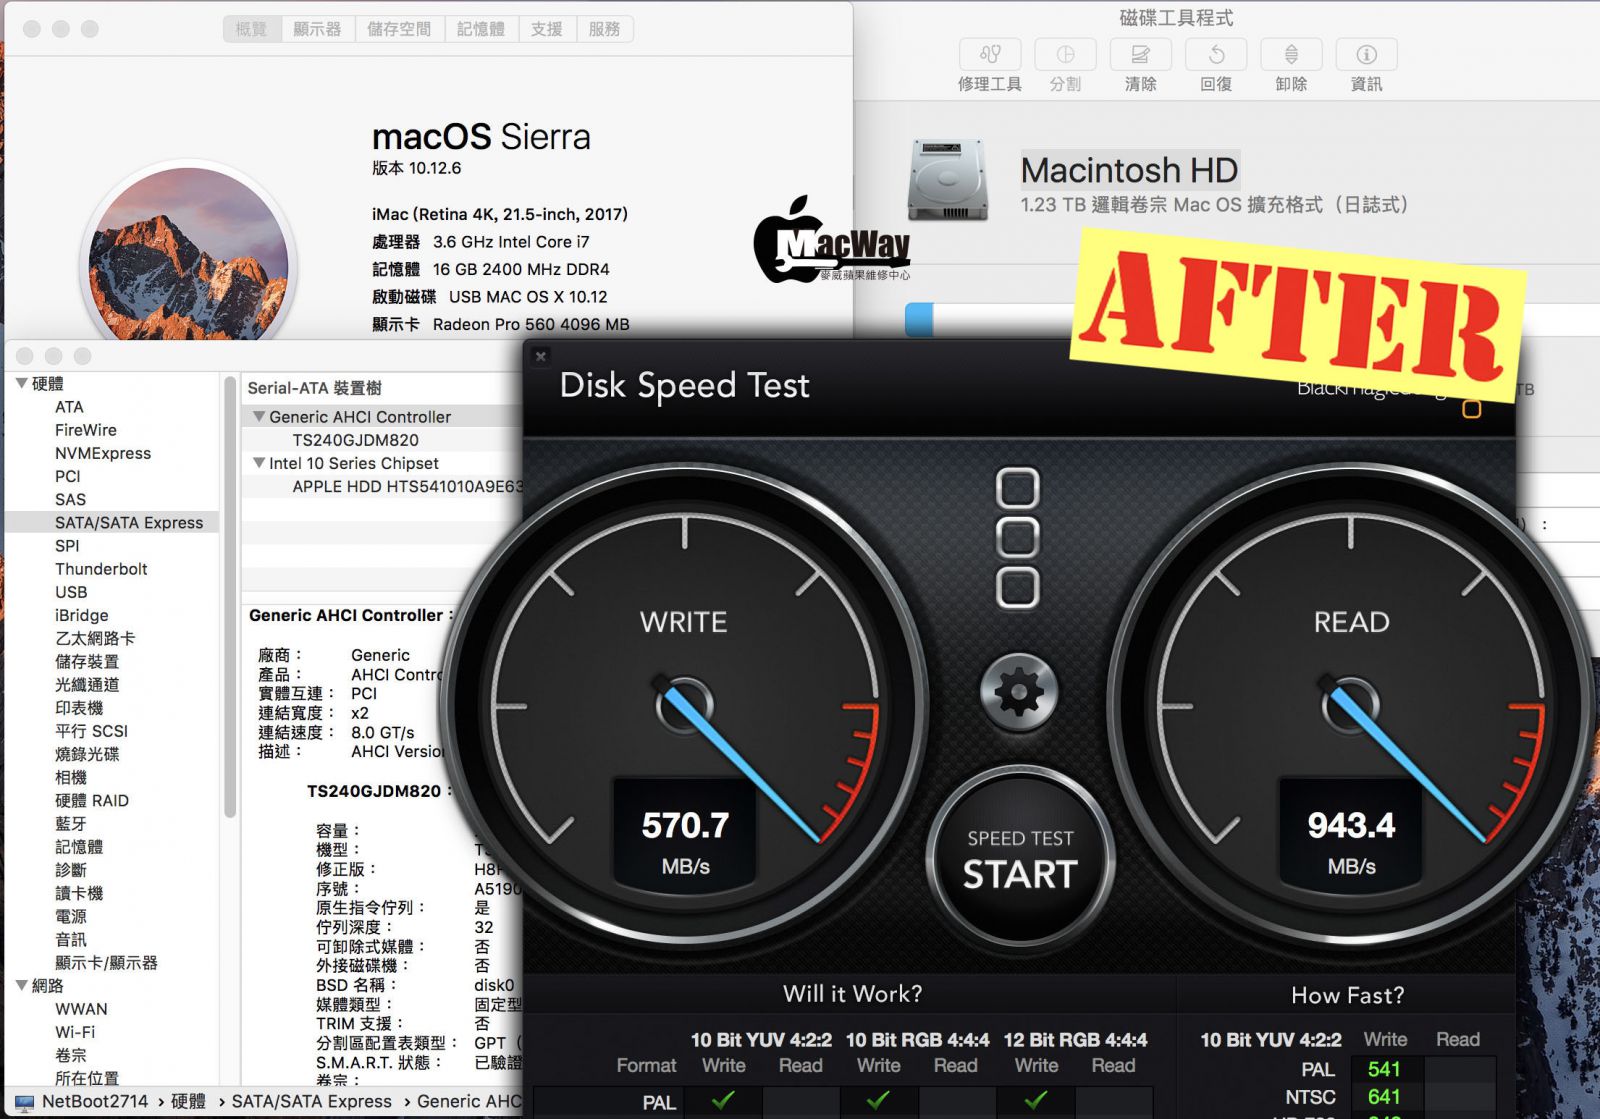Click Generic AHCI segment in path bar
Screen dimensions: 1600x1119
tap(469, 1101)
